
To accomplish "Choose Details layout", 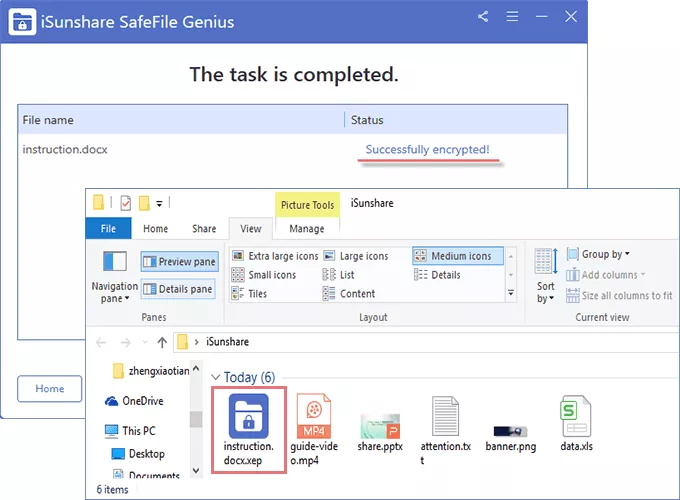I will [x=437, y=275].
